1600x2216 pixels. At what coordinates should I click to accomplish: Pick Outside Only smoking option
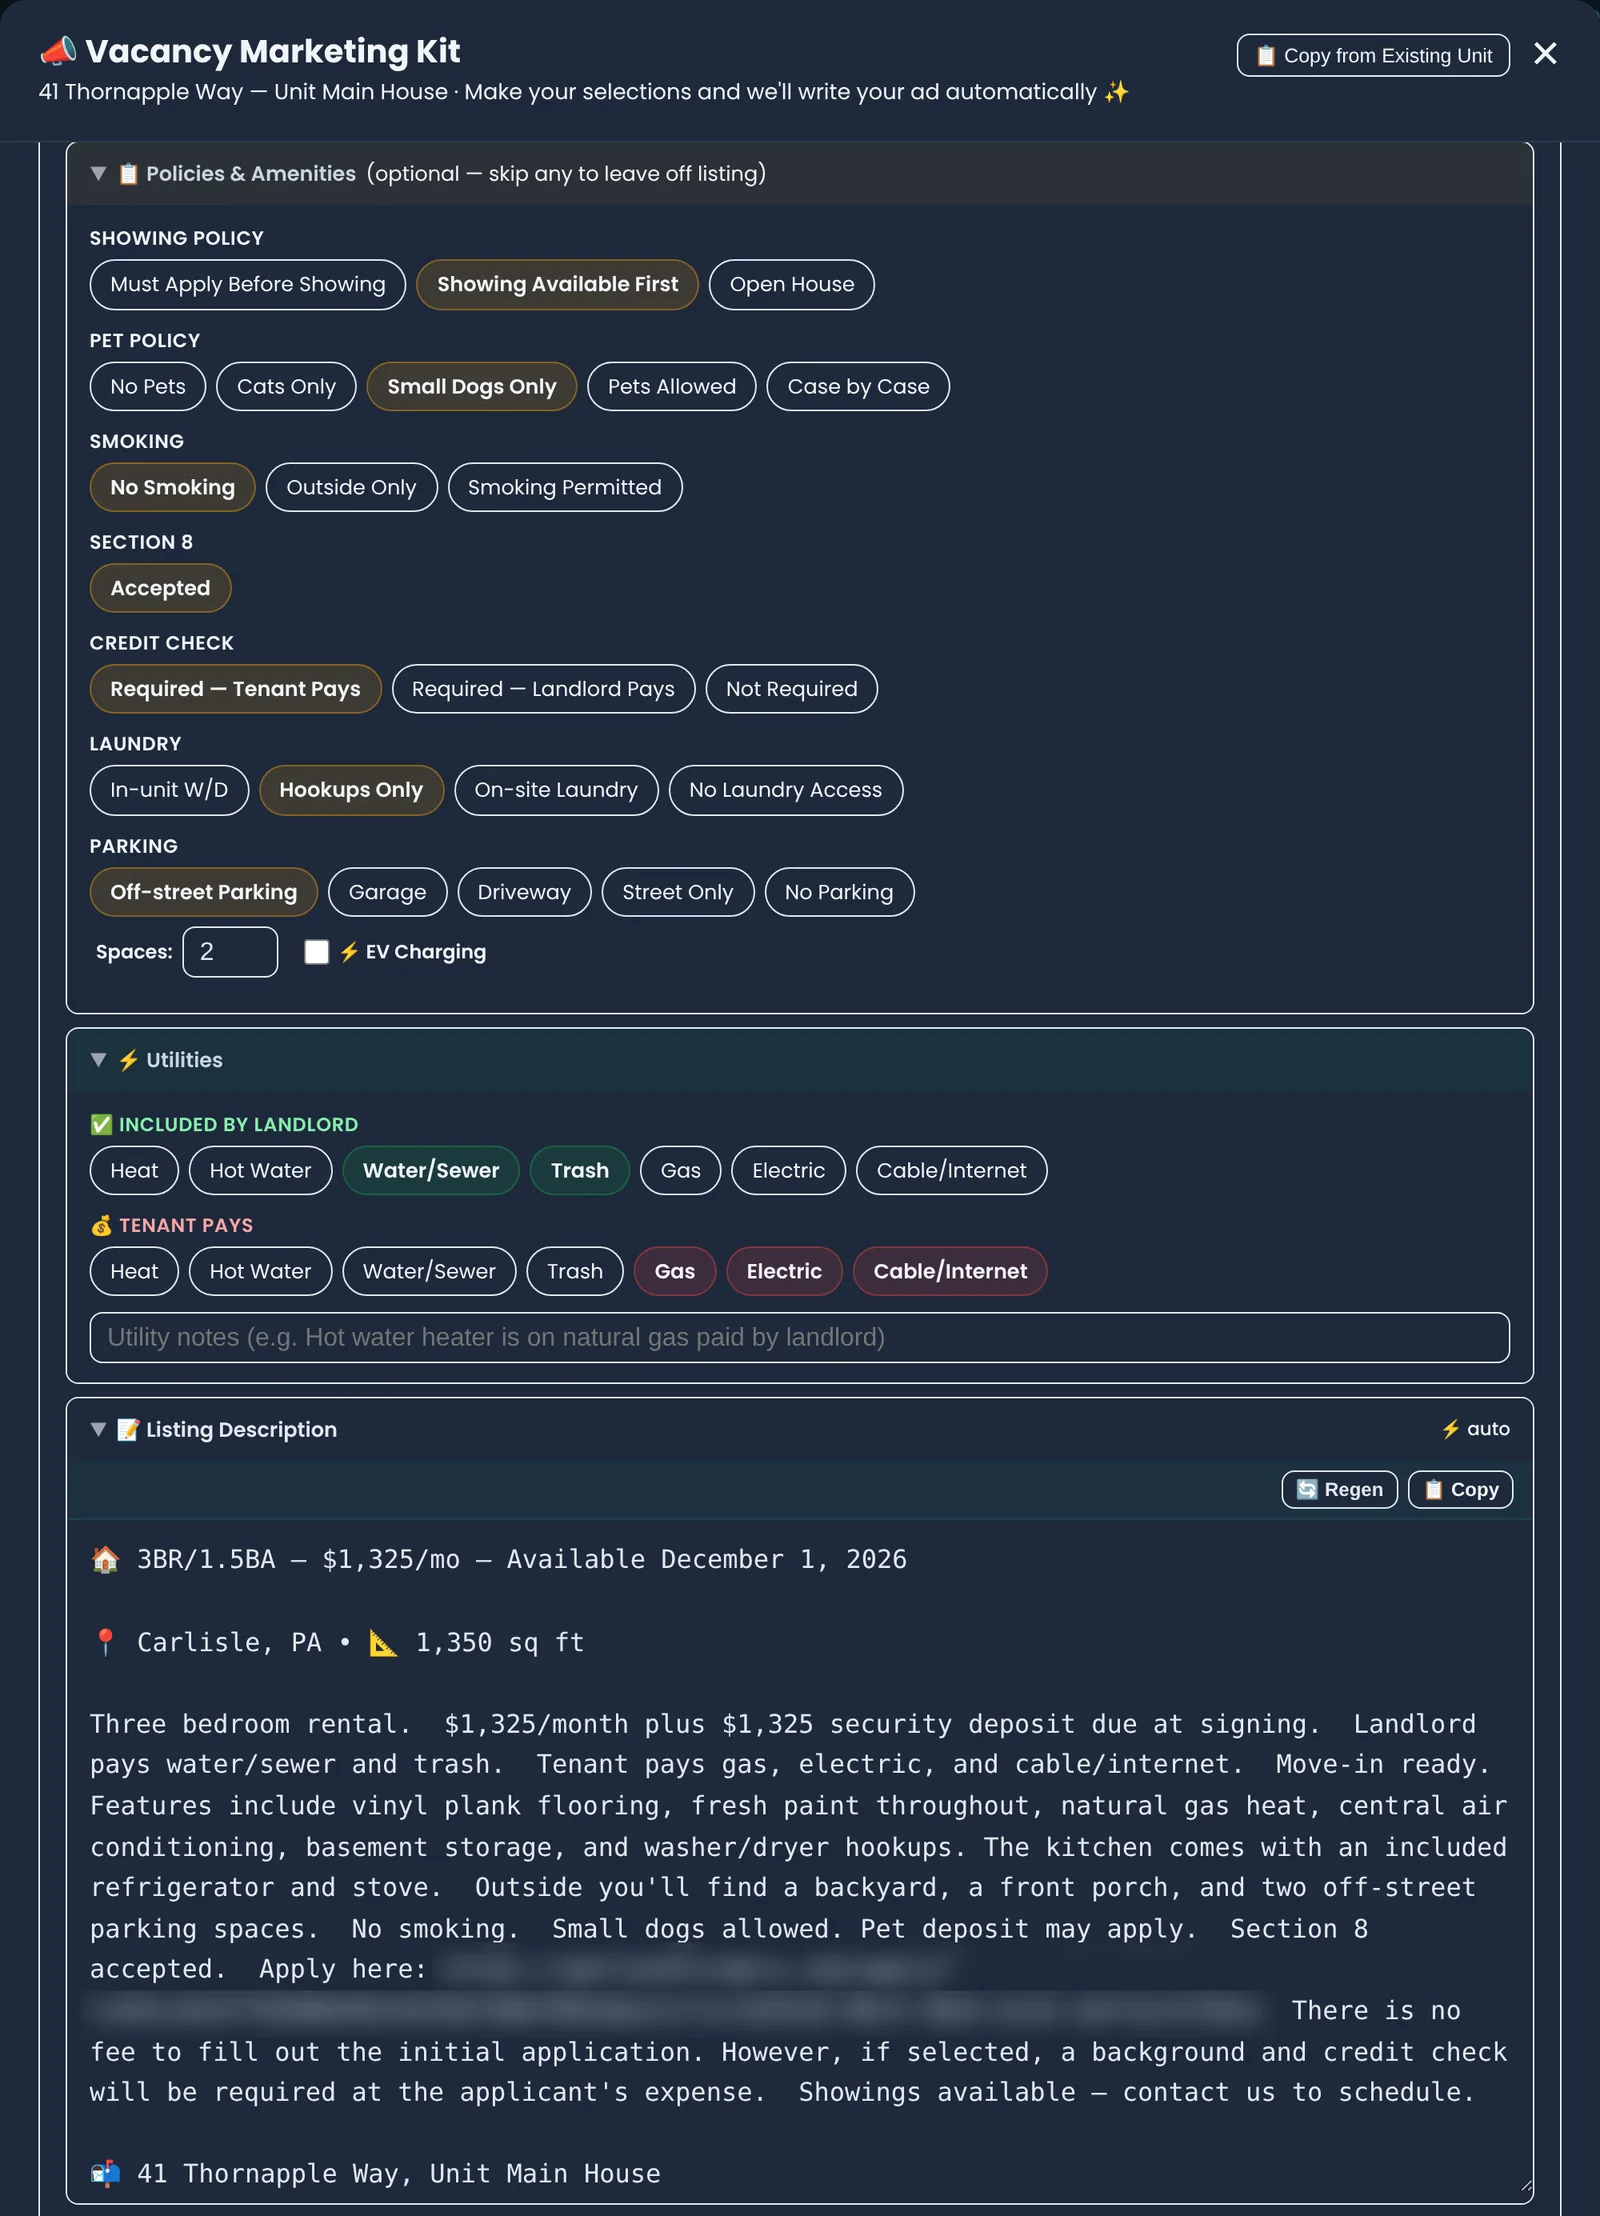(x=351, y=488)
